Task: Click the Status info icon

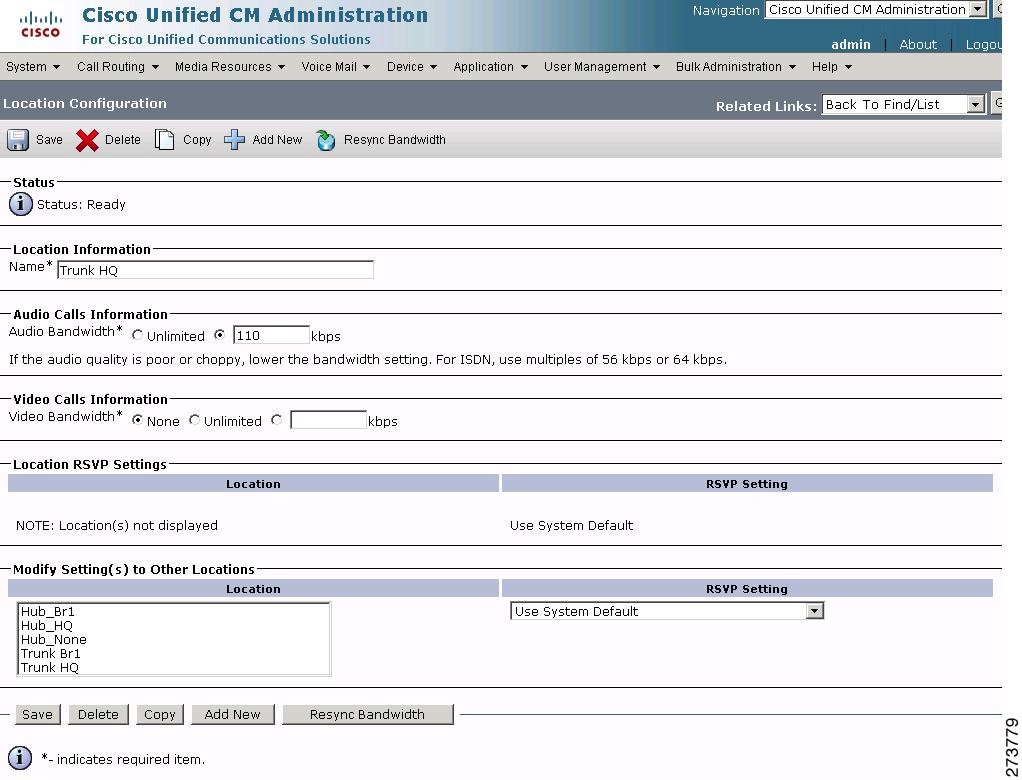Action: click(x=20, y=204)
